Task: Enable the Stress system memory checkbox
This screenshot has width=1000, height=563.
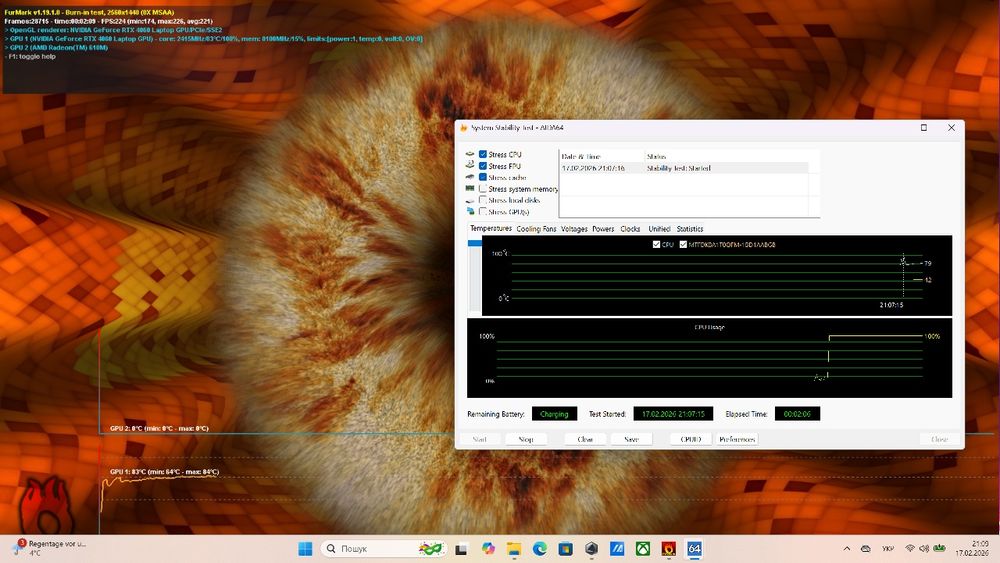Action: coord(483,189)
